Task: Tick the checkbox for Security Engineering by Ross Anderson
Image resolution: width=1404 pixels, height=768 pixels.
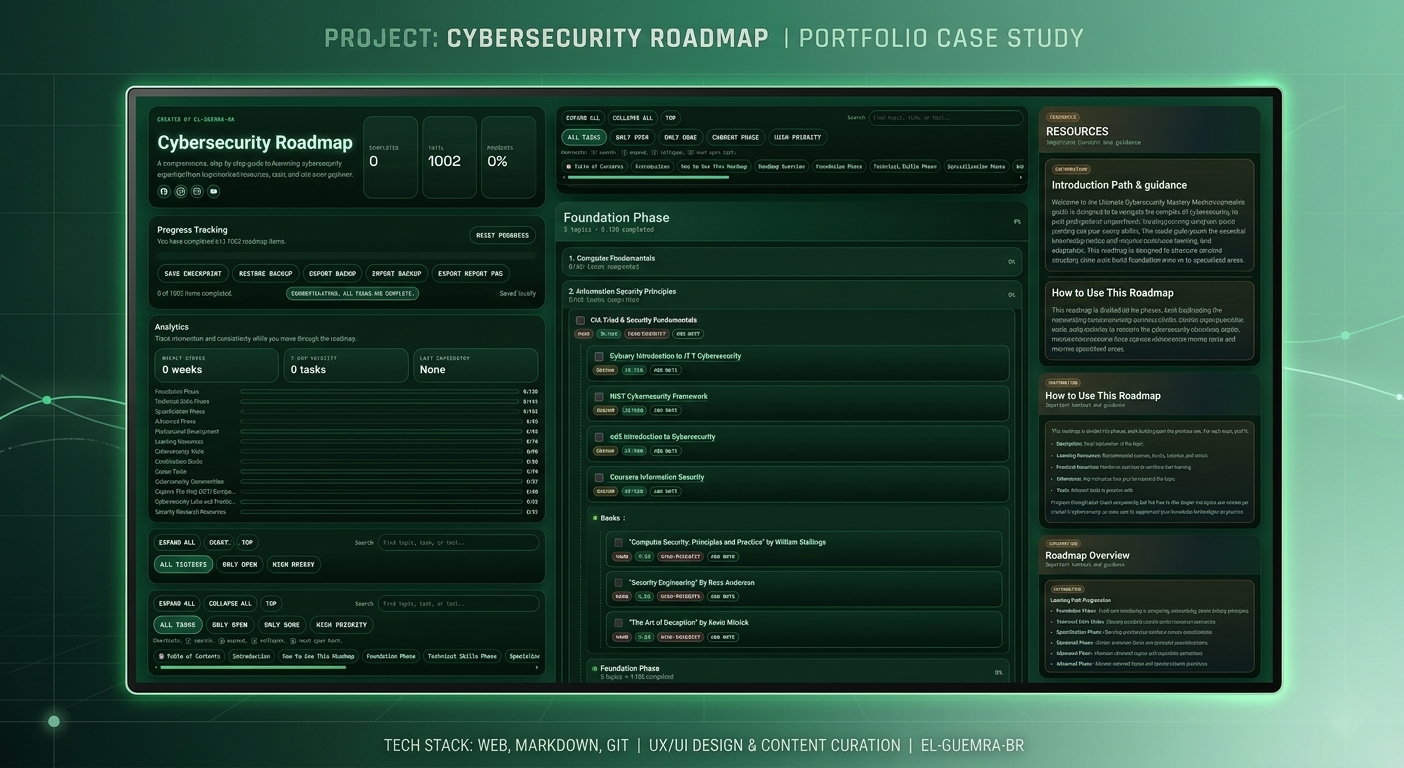Action: [x=618, y=582]
